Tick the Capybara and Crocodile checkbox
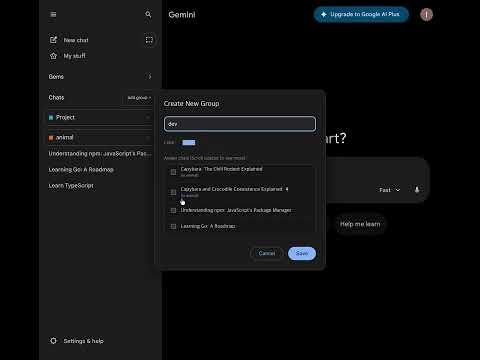The width and height of the screenshot is (480, 360). click(x=173, y=192)
